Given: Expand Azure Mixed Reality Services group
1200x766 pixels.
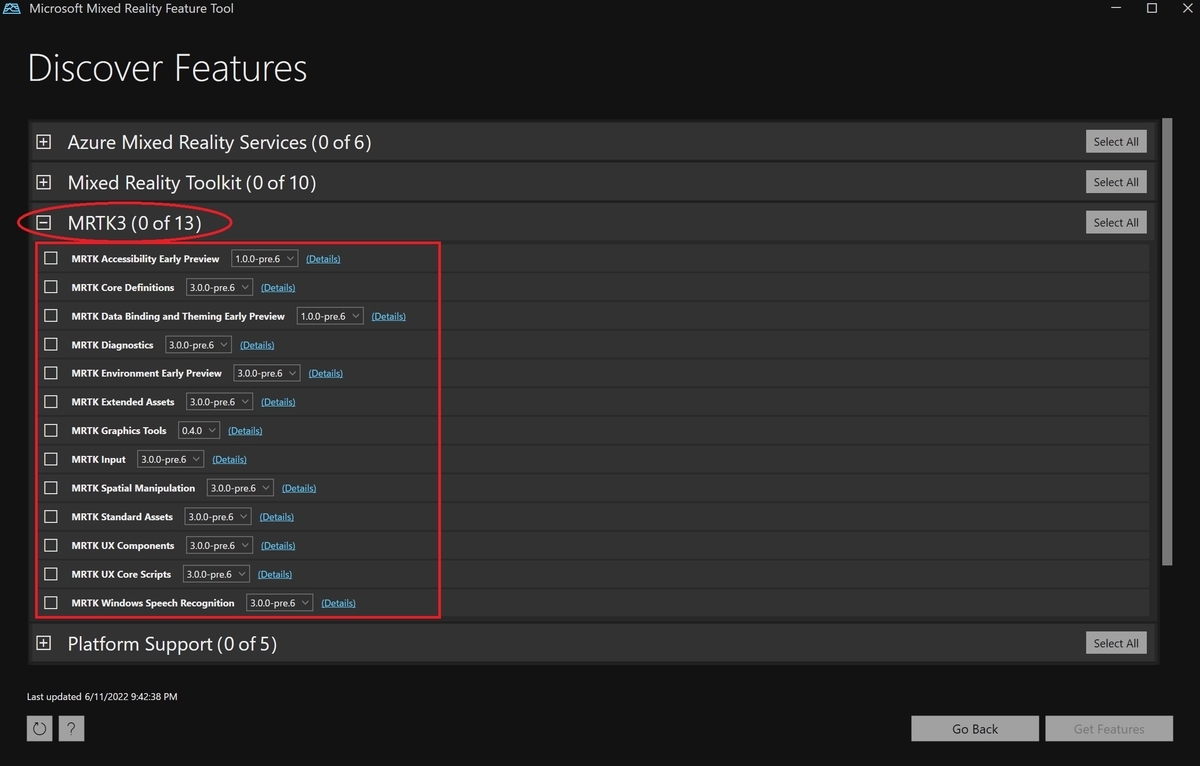Looking at the screenshot, I should [43, 142].
